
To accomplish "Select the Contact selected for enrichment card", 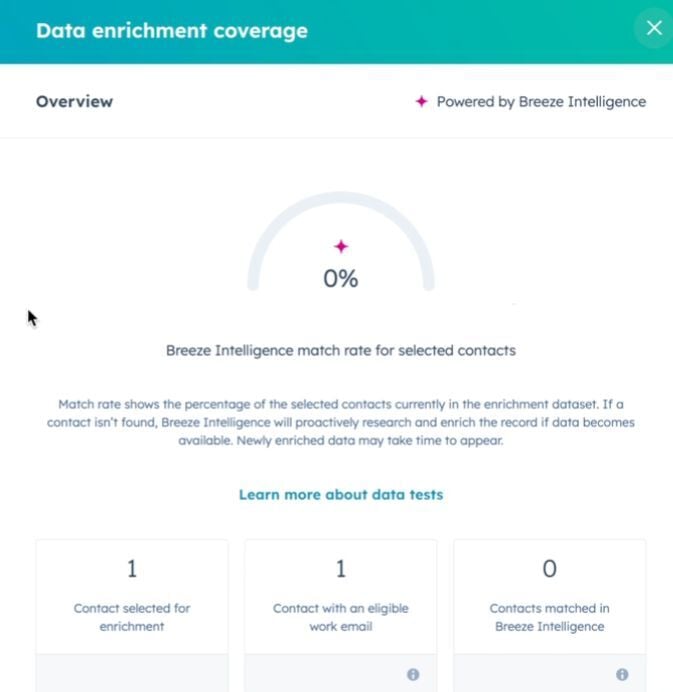I will [132, 616].
